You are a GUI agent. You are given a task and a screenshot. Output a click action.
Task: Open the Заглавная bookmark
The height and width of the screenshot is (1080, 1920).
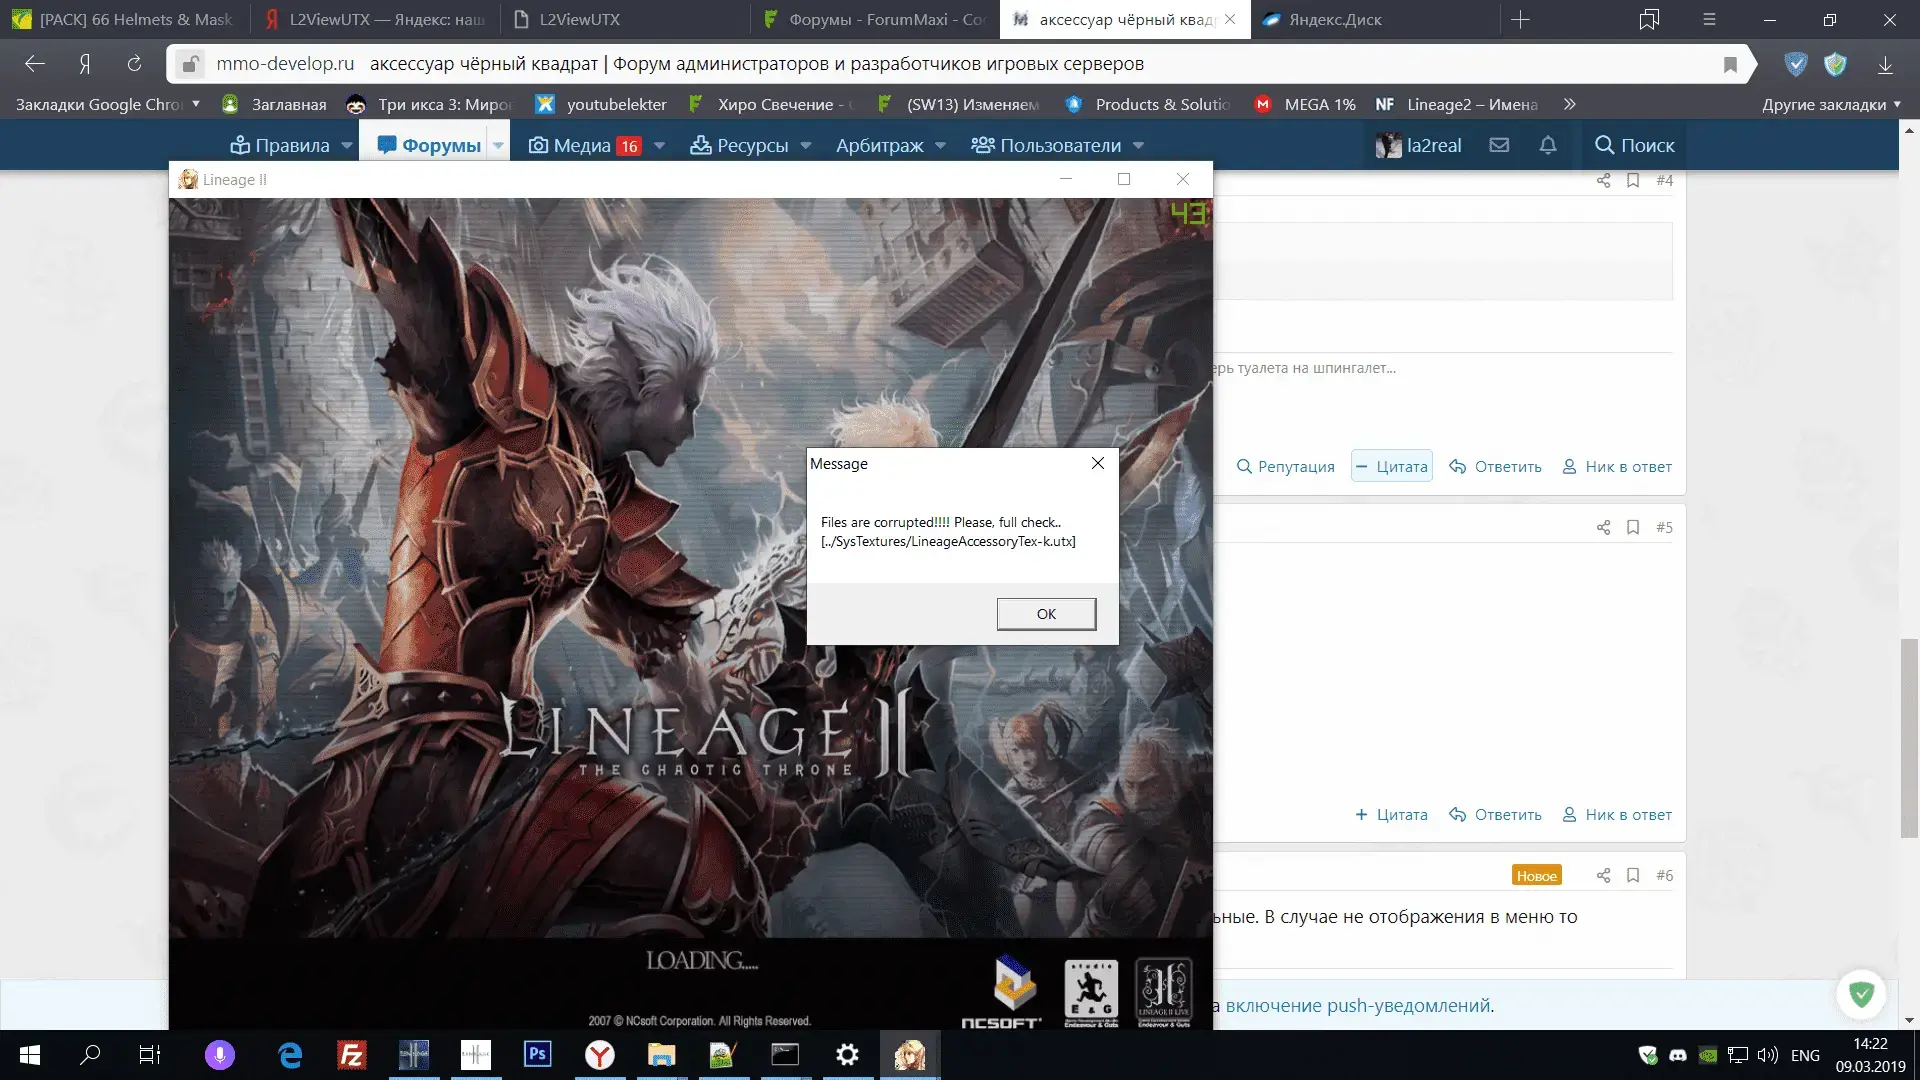(x=275, y=104)
